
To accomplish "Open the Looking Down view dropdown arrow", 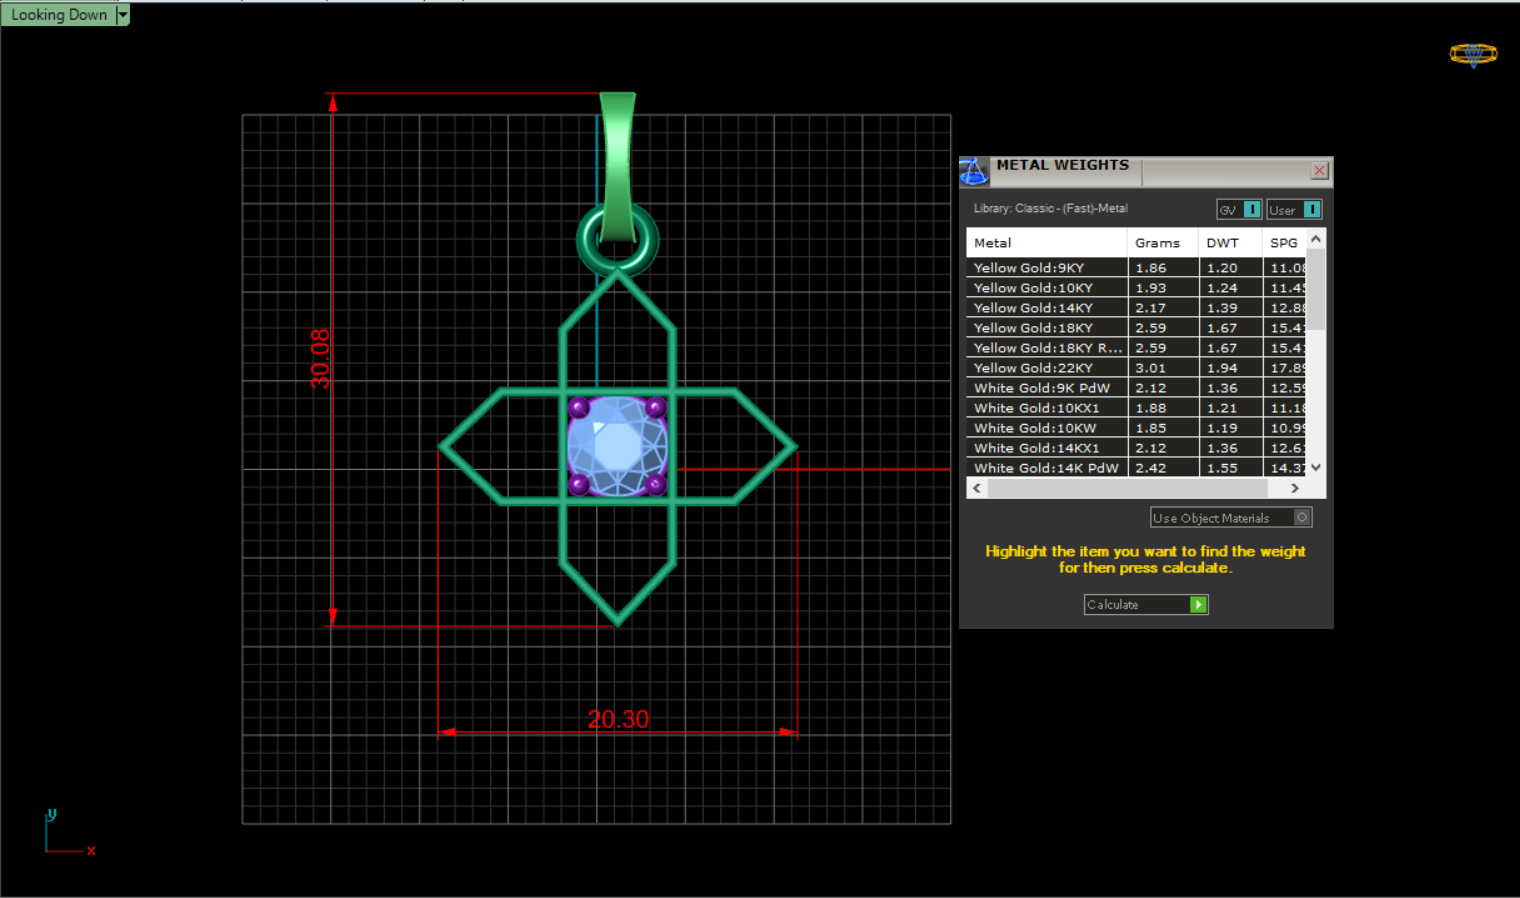I will [x=123, y=15].
